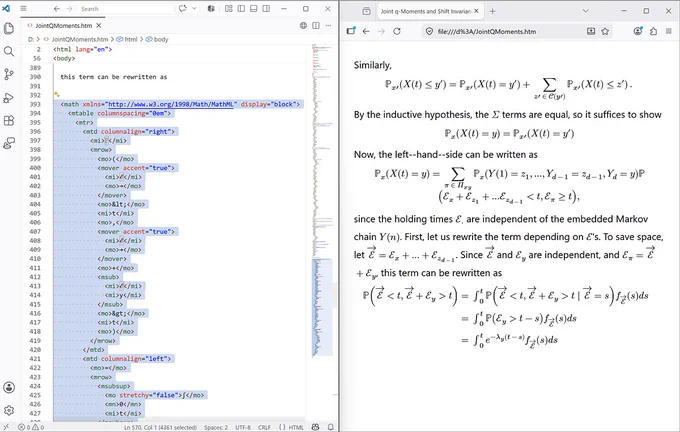
Task: Click the text 'this term can be rewritten as' in editor
Action: coord(114,77)
